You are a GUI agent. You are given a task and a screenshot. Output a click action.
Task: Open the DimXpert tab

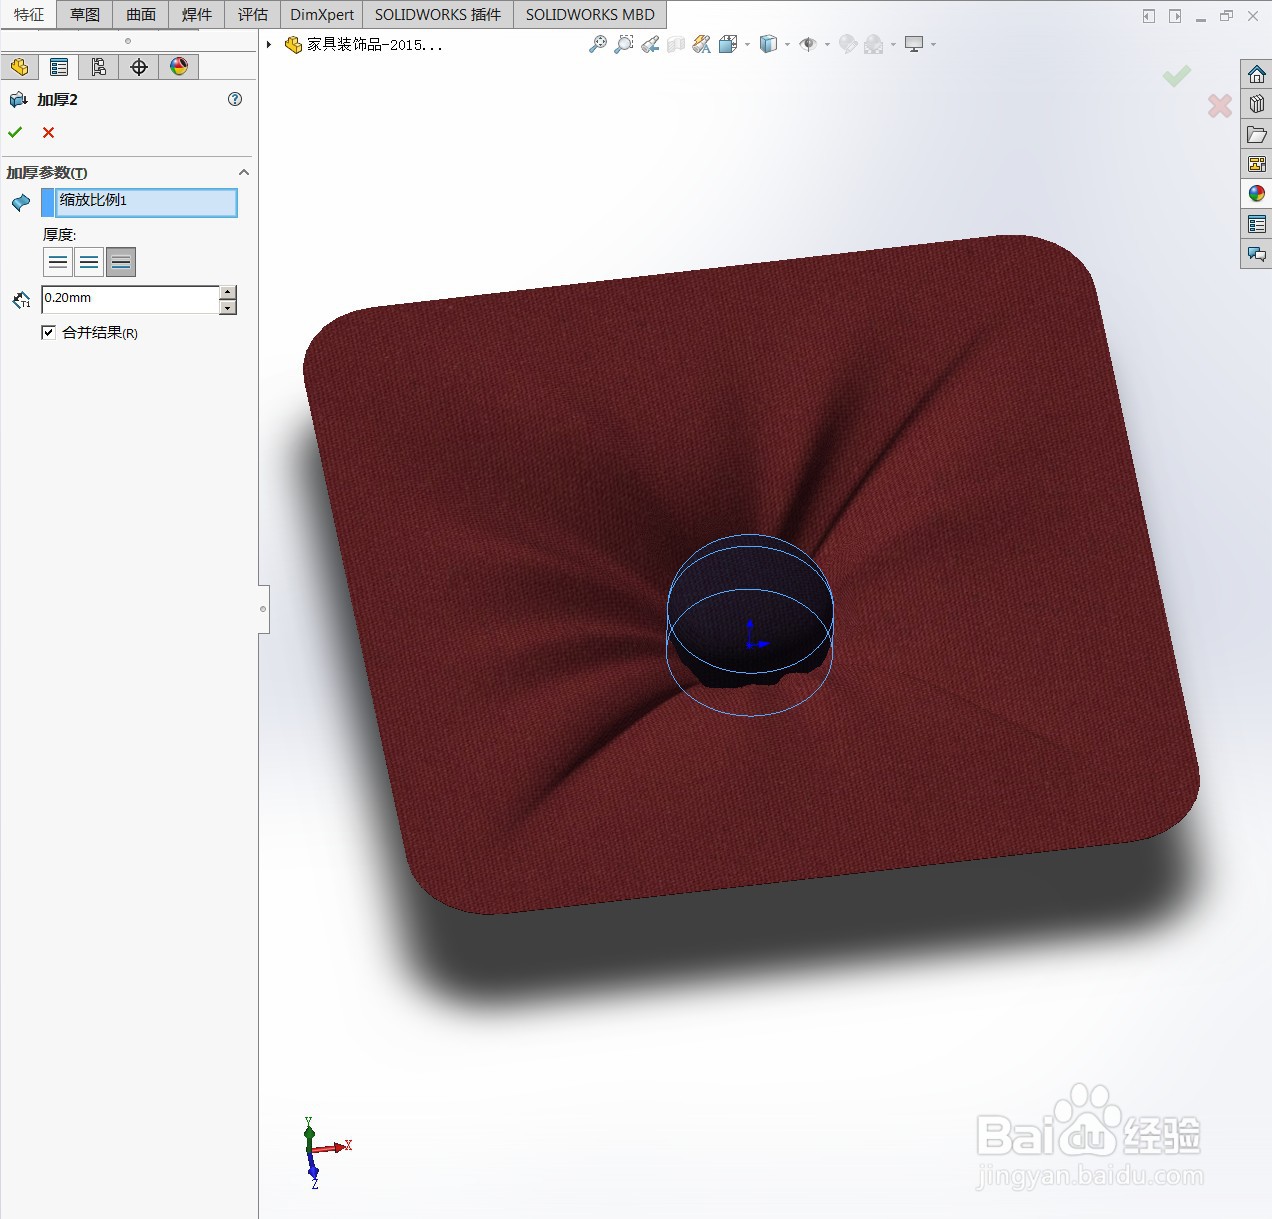tap(322, 14)
